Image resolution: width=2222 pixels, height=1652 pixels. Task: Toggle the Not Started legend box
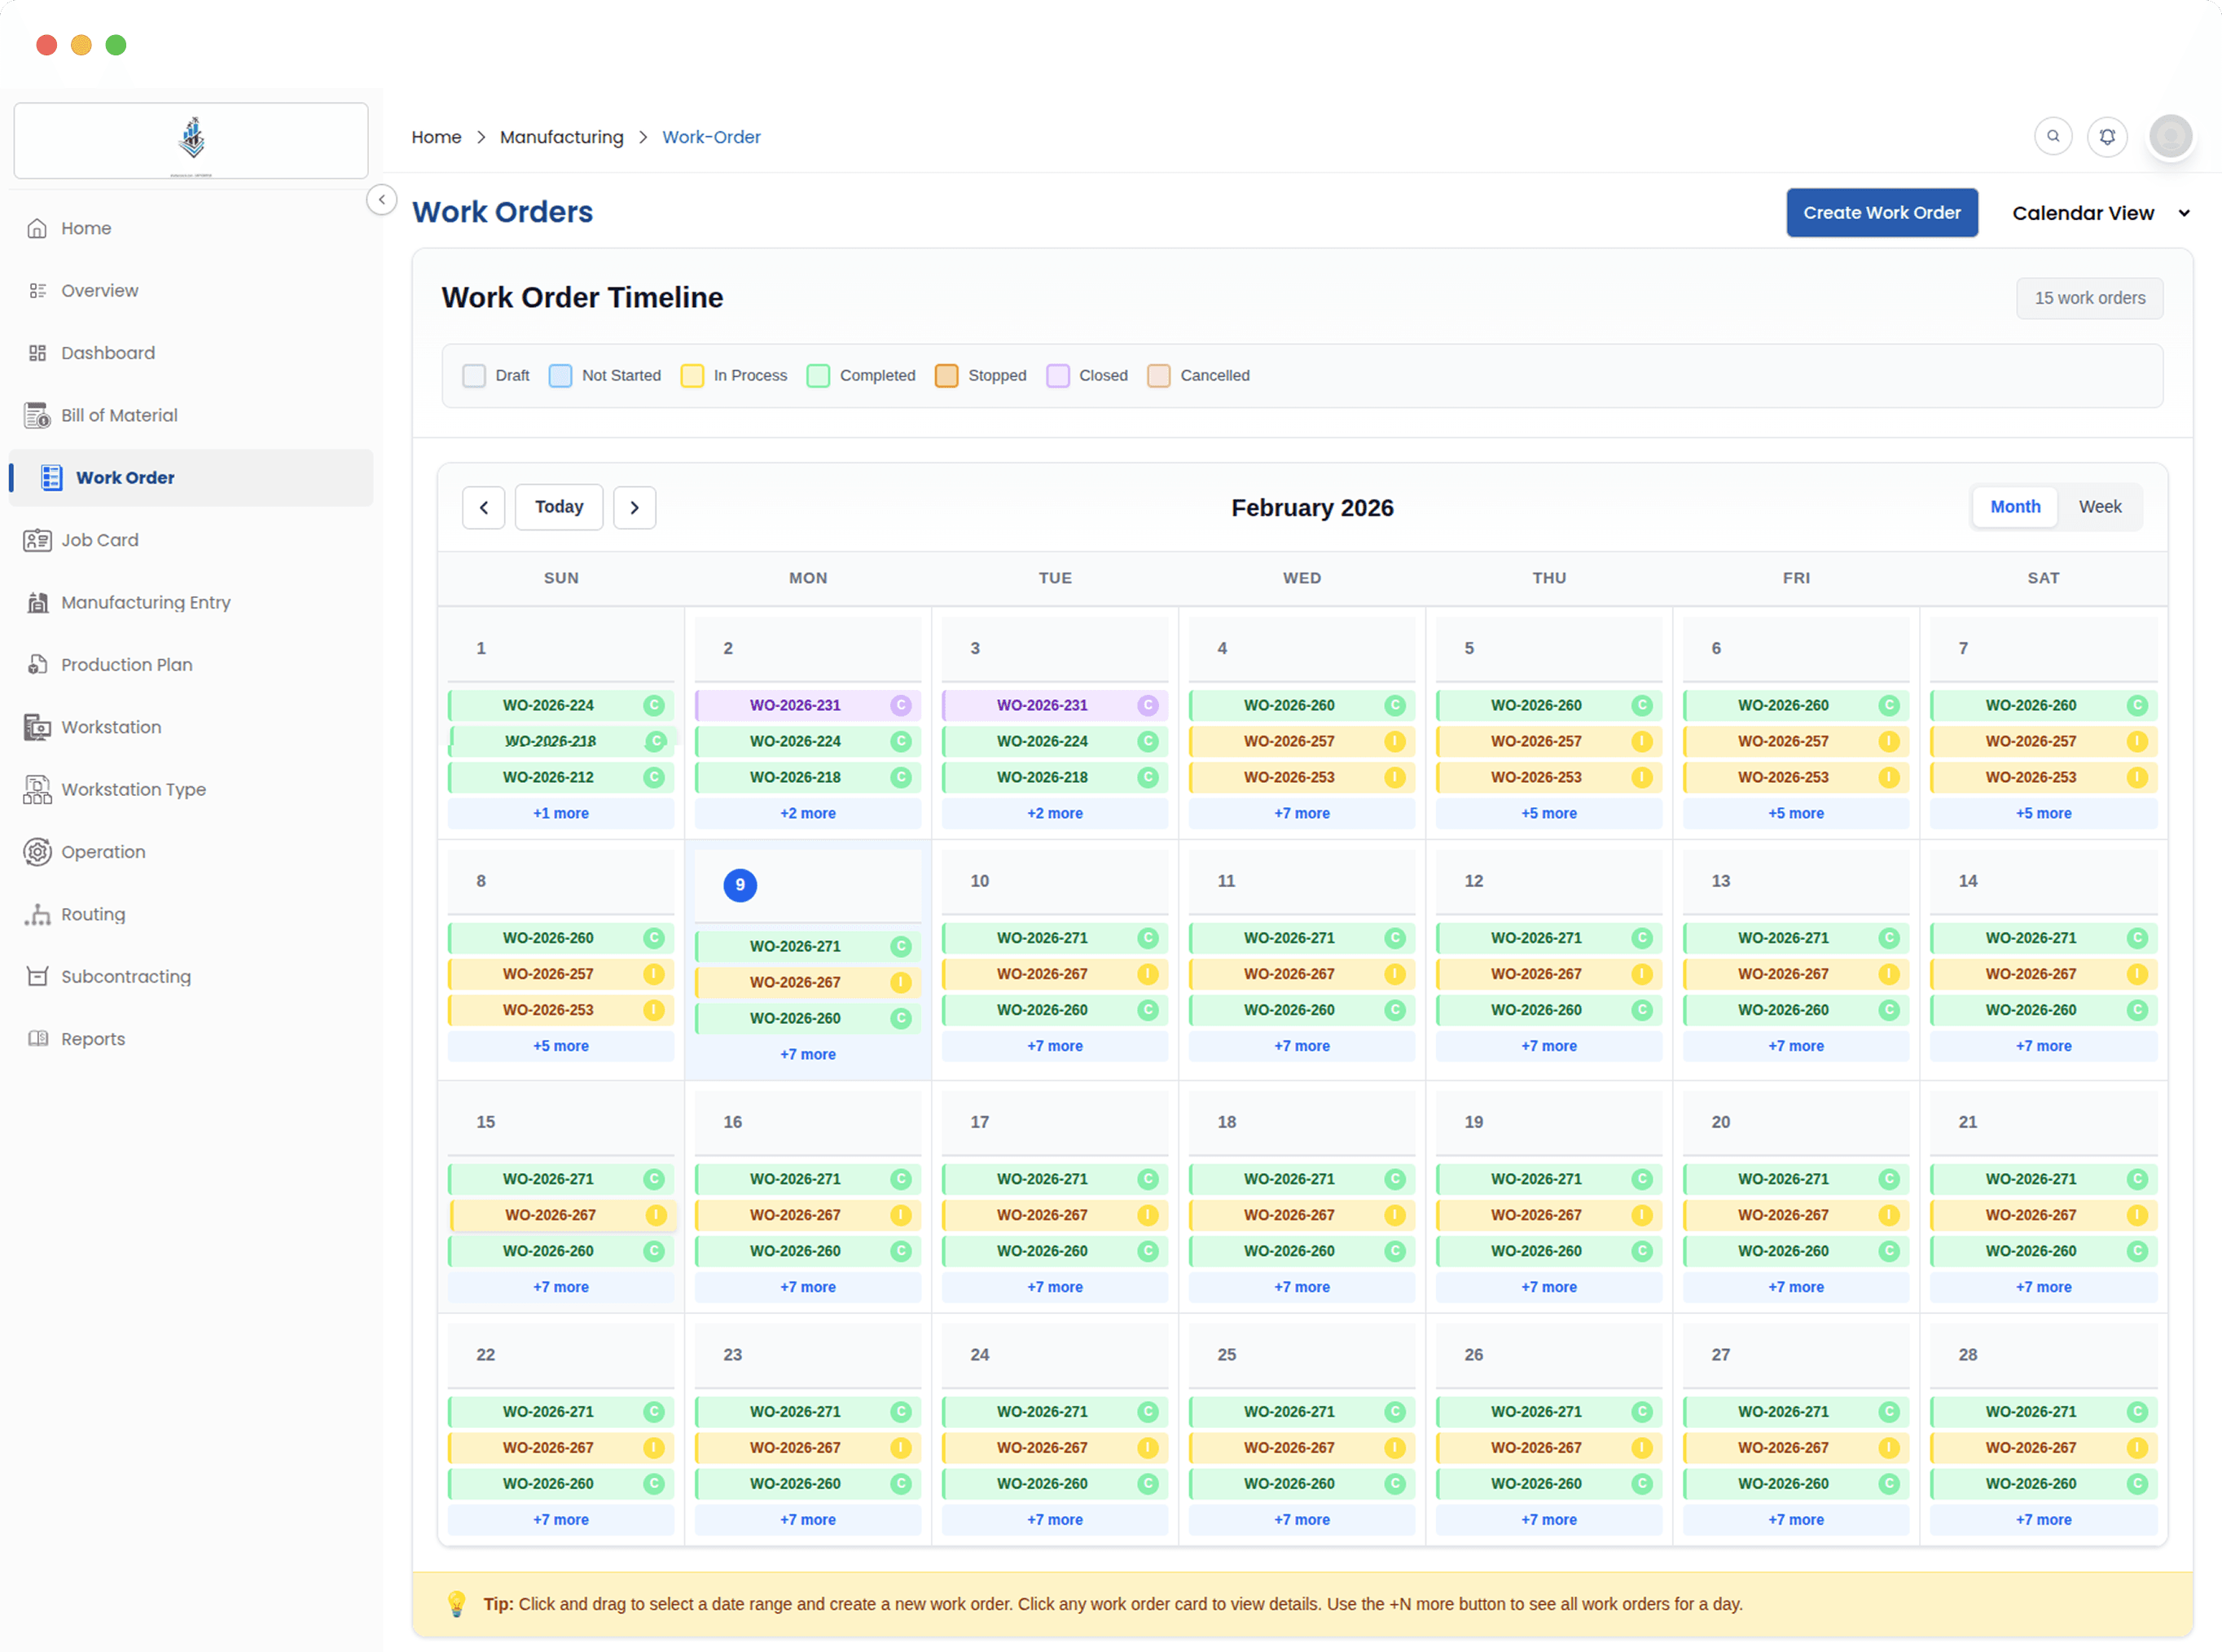point(560,376)
